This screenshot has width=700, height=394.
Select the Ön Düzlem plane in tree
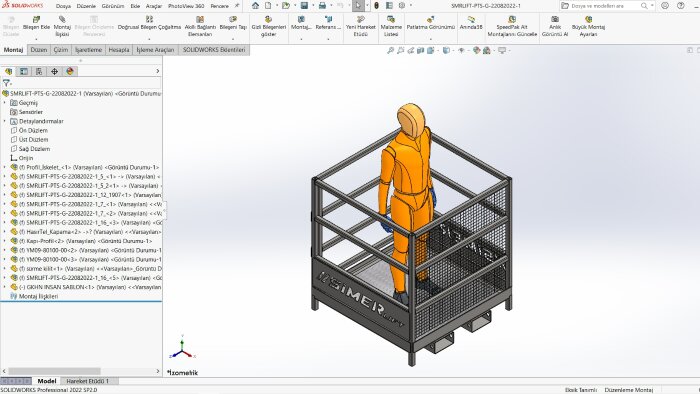tap(33, 130)
